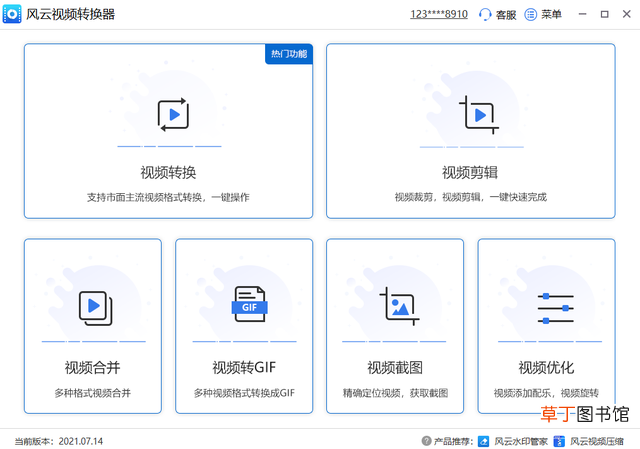This screenshot has width=640, height=449.
Task: Close the converter window
Action: pos(627,14)
